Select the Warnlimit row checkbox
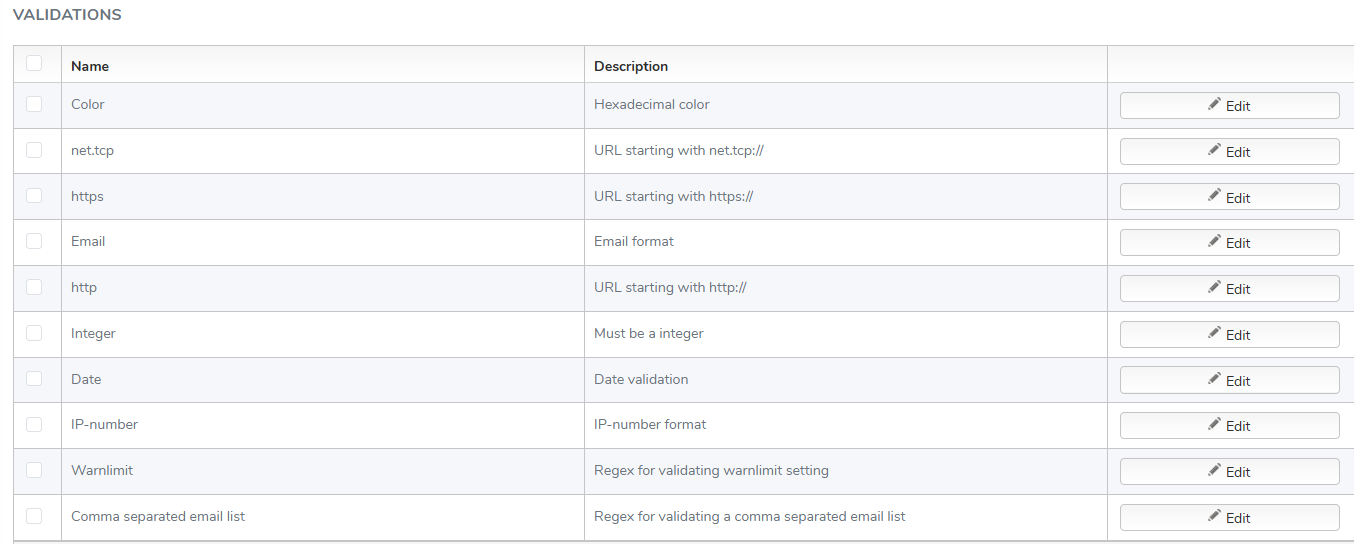 [34, 470]
